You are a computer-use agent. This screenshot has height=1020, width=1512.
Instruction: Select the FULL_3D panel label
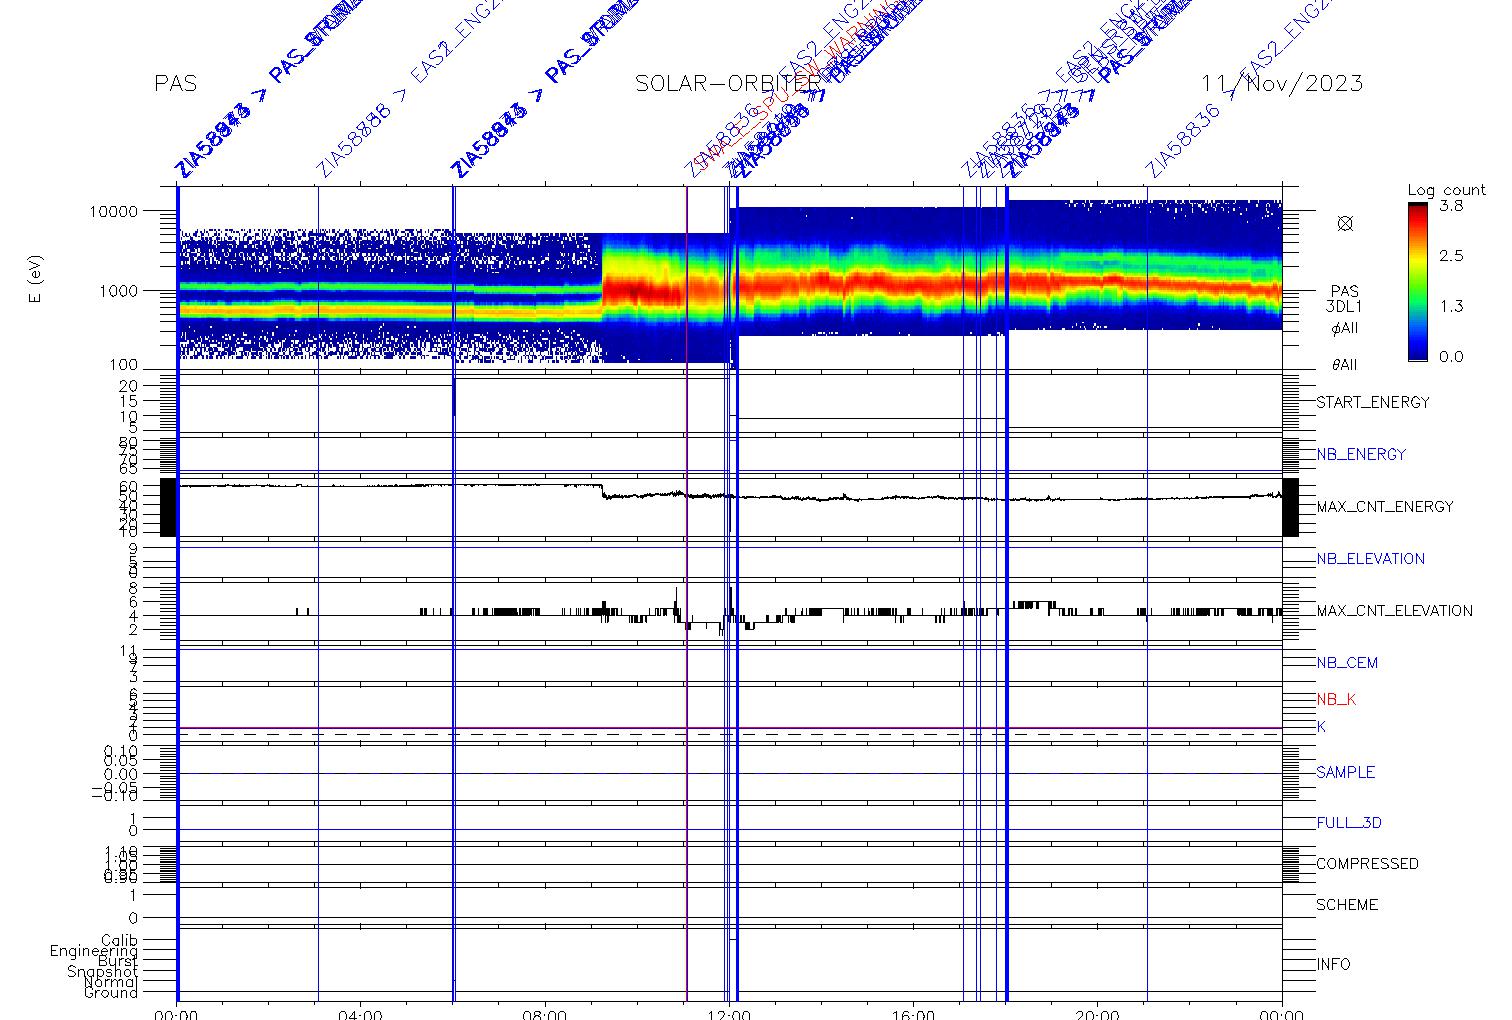tap(1349, 824)
